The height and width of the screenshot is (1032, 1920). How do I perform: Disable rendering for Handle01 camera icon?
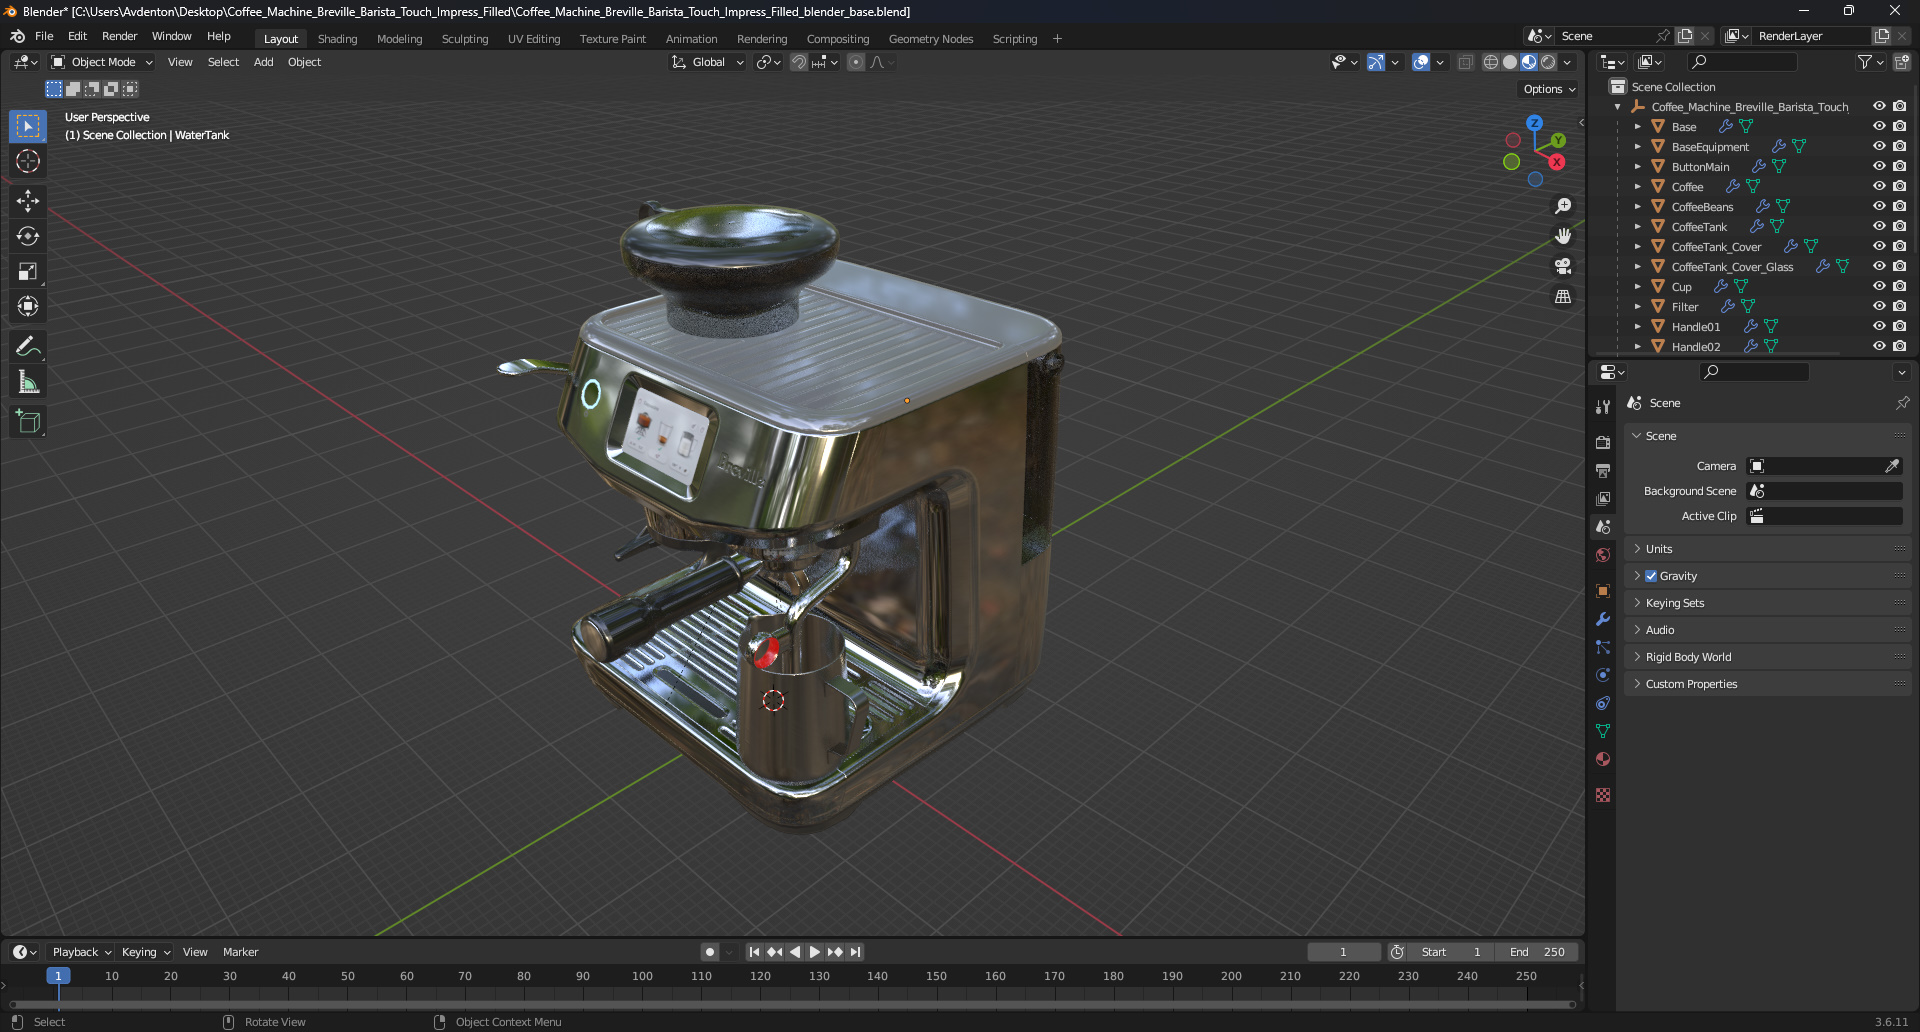[1899, 326]
